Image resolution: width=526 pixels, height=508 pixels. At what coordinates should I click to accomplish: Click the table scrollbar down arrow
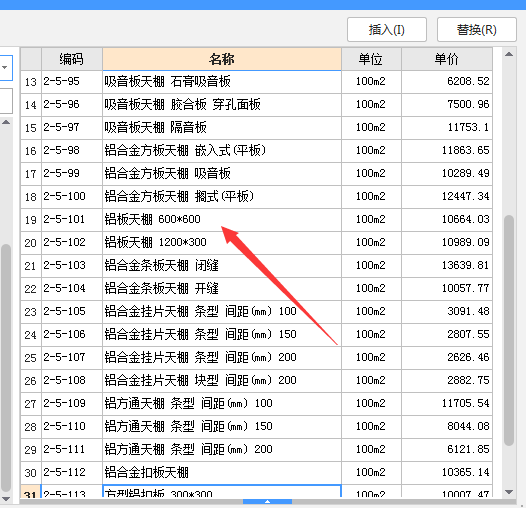pyautogui.click(x=509, y=492)
